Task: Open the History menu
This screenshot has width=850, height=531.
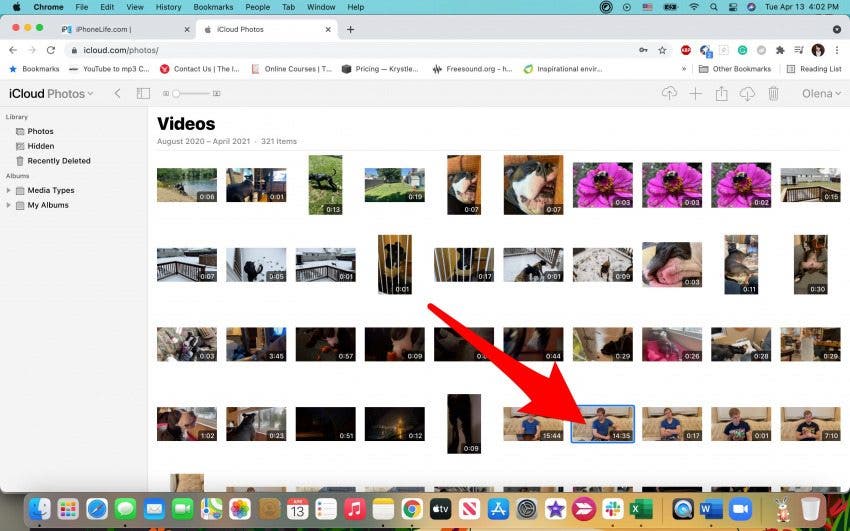Action: (168, 7)
